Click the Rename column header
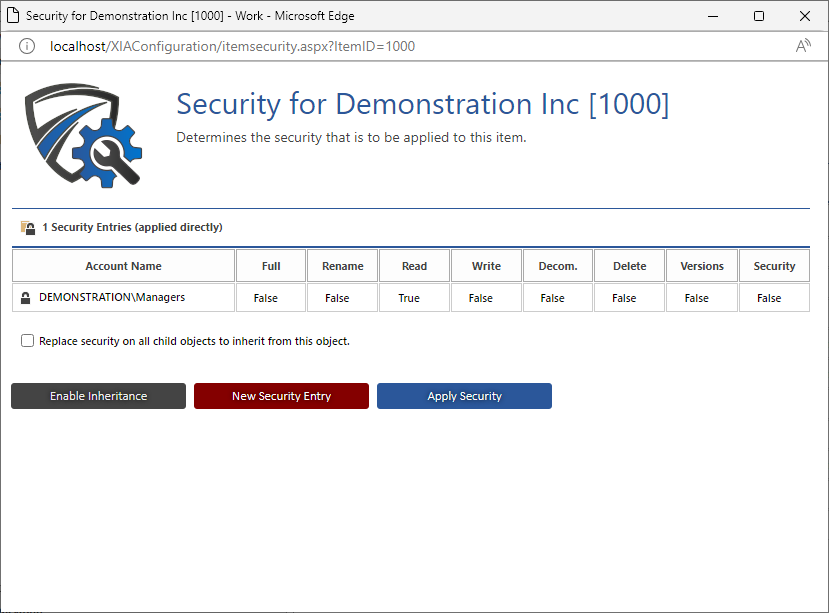This screenshot has height=613, width=829. (343, 266)
